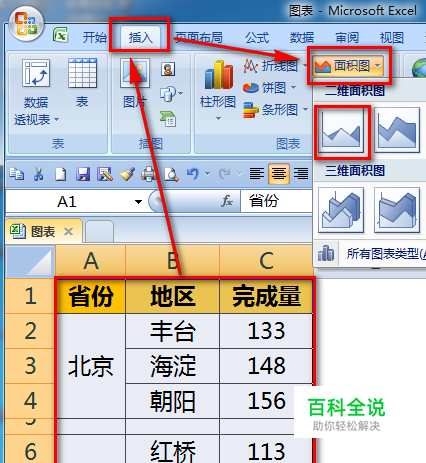Select the first 2D area chart thumbnail
Viewport: 426px width, 463px height.
[x=341, y=130]
